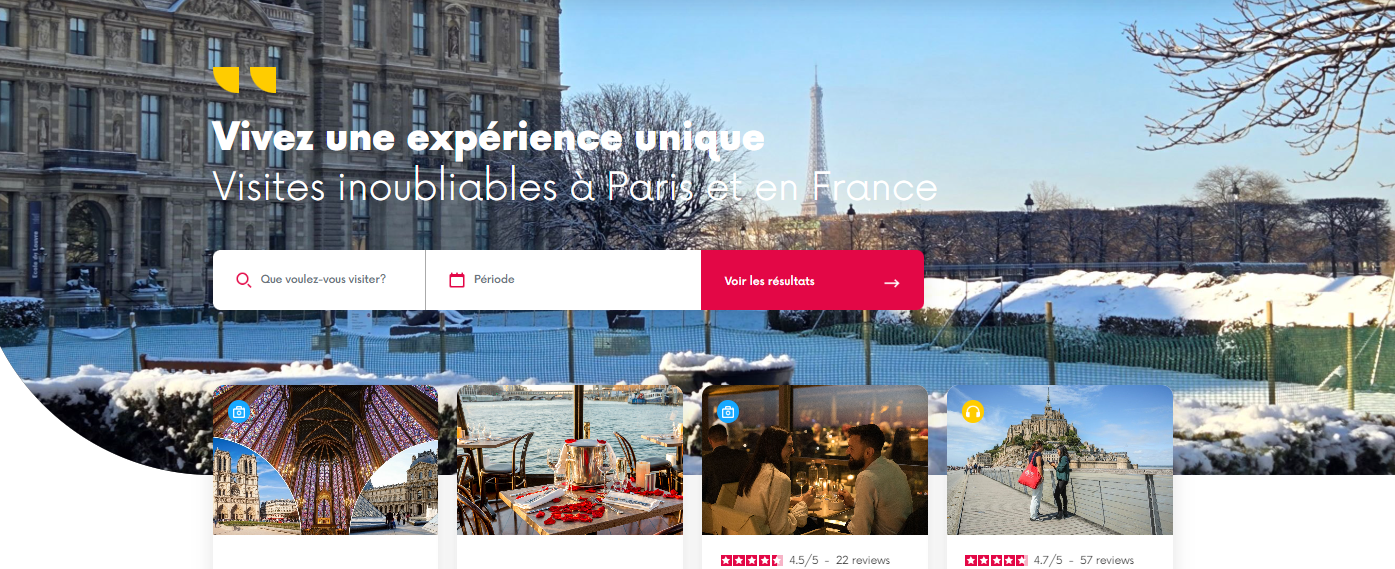Click the arrow icon on Voir les résultats
This screenshot has height=569, width=1395.
pyautogui.click(x=892, y=283)
